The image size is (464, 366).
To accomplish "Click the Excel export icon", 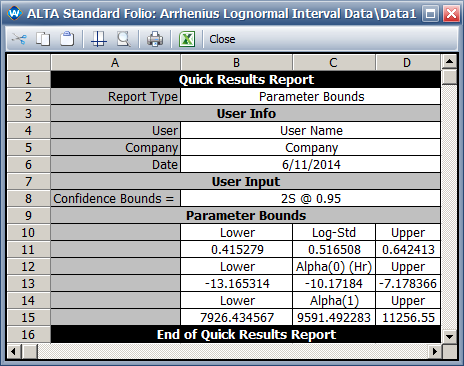I will (187, 39).
